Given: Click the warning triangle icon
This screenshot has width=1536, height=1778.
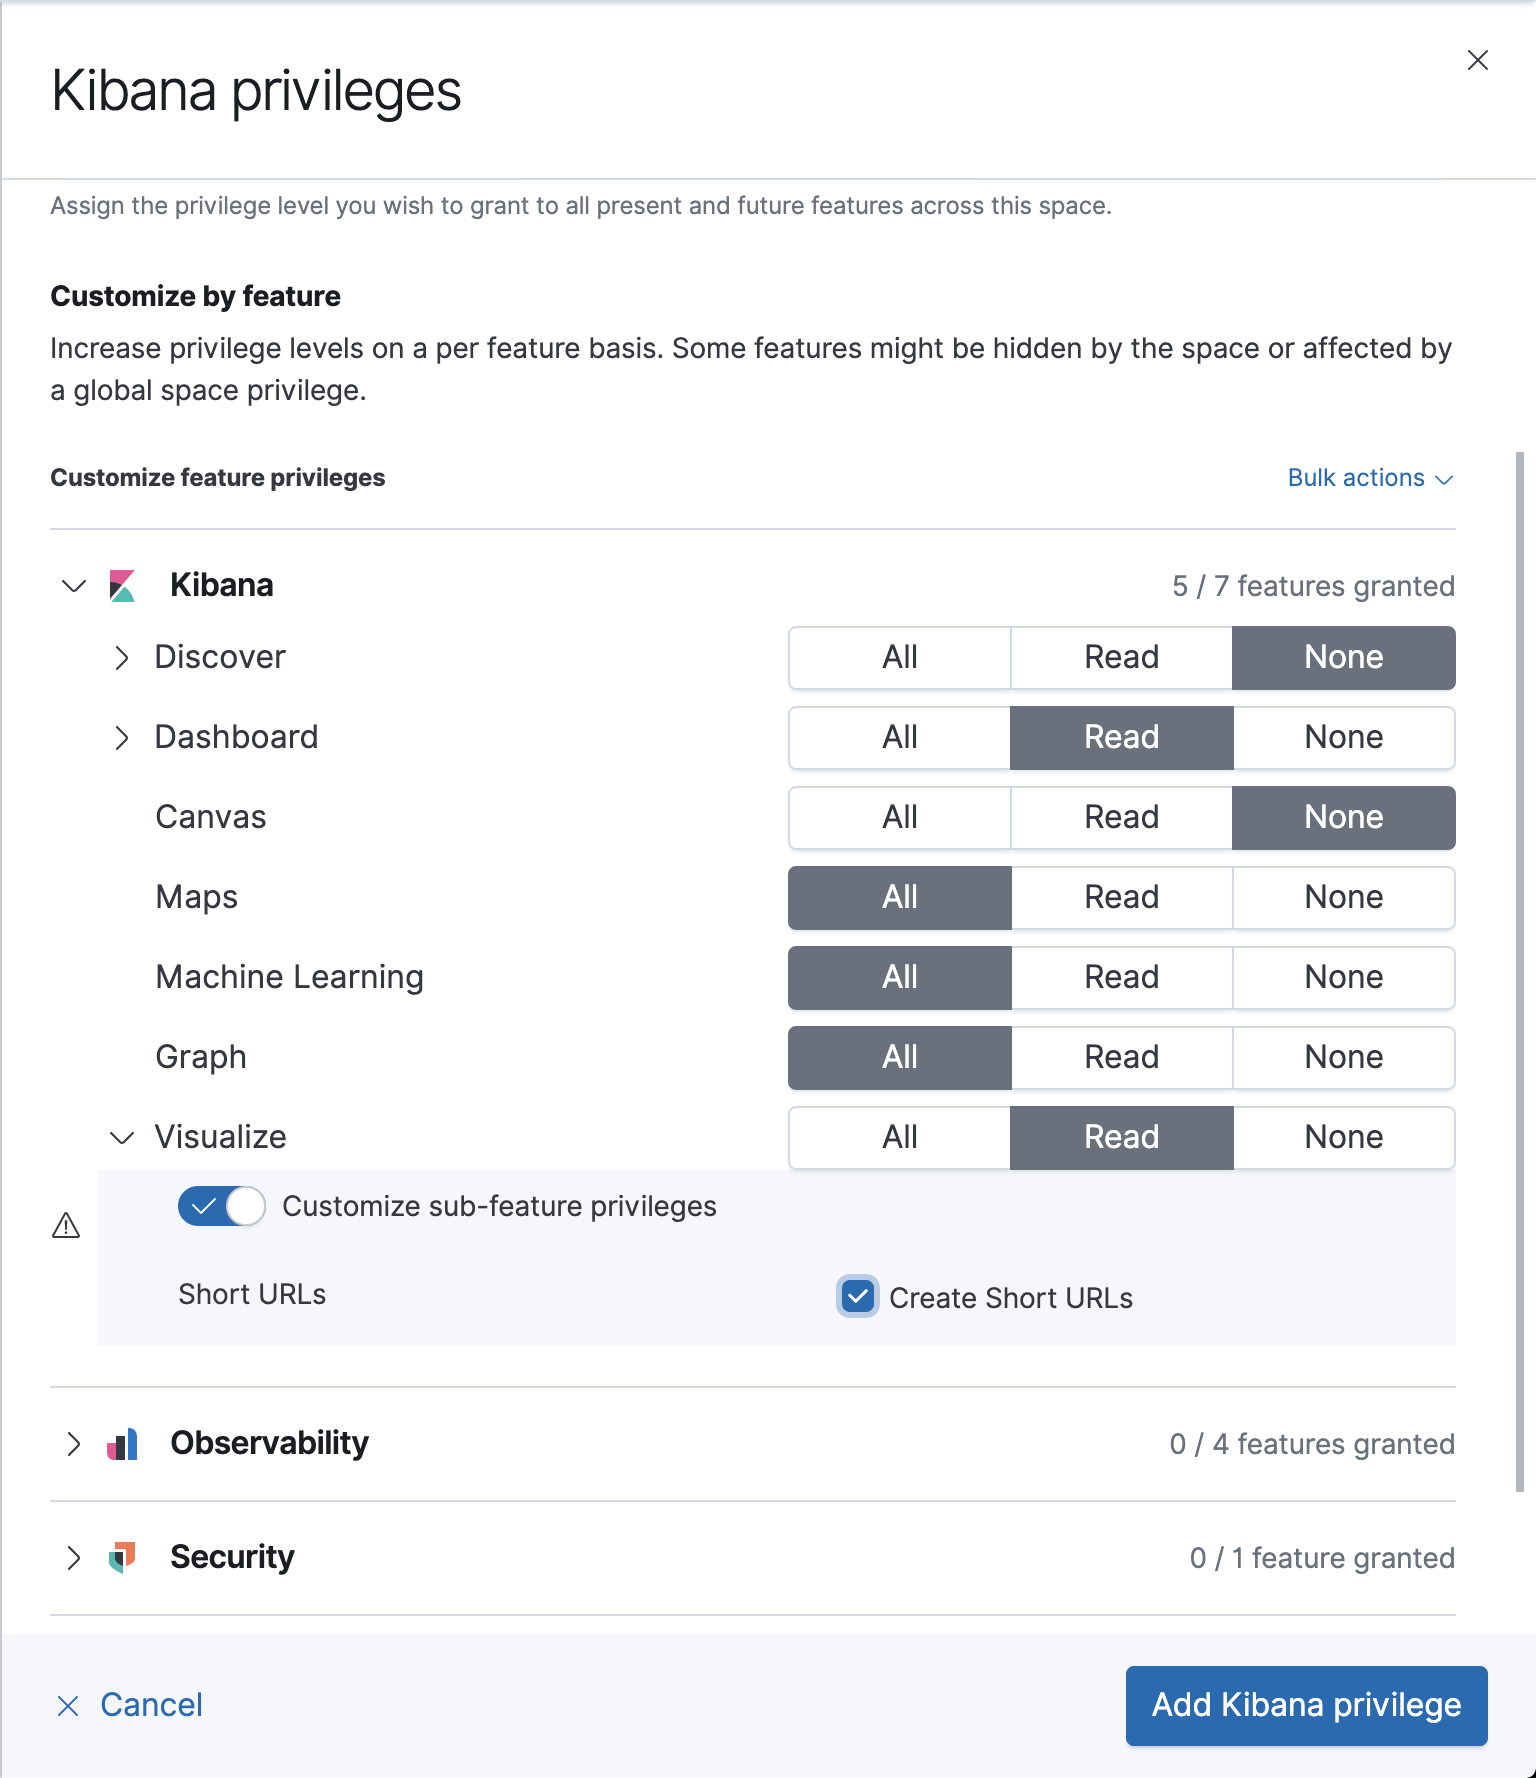Looking at the screenshot, I should point(66,1225).
